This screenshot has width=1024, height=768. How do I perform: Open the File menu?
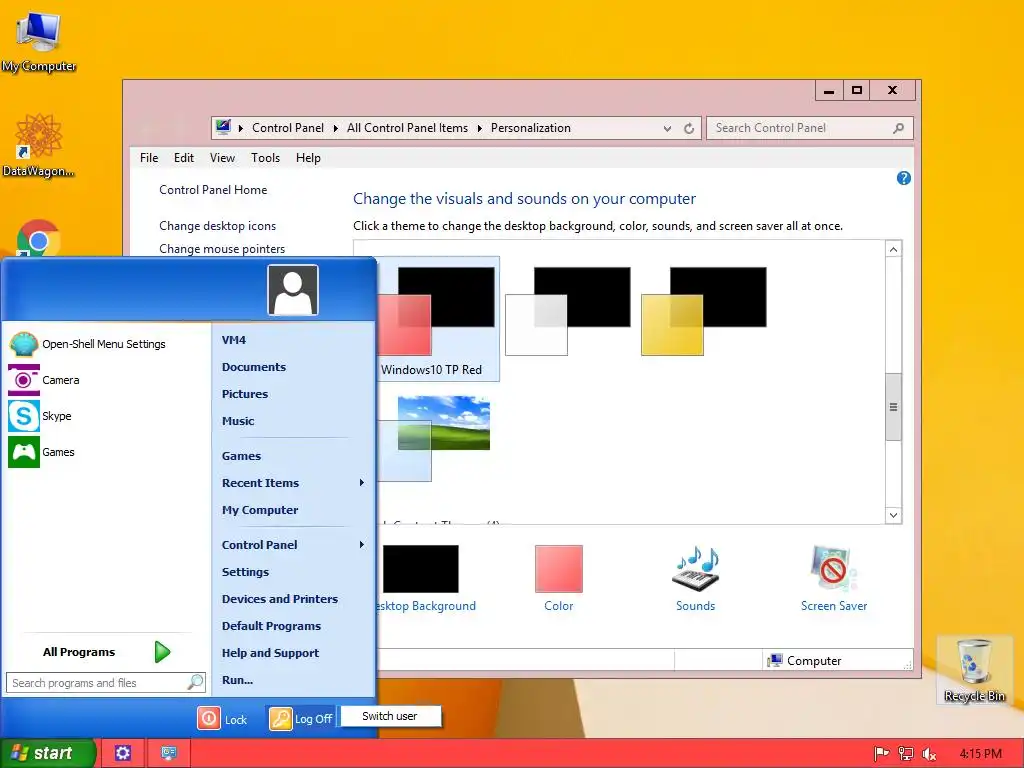tap(149, 158)
